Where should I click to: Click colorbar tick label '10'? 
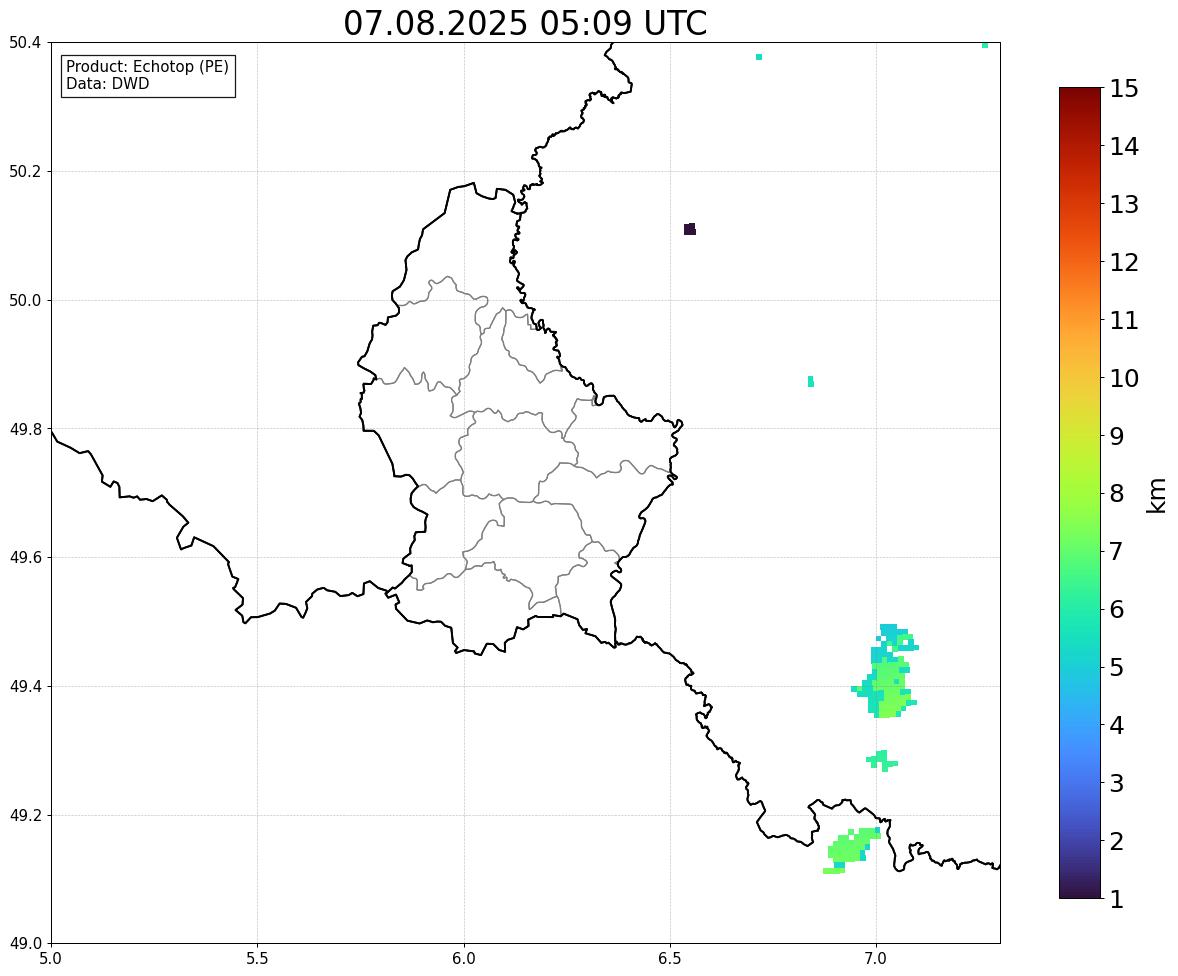[x=1124, y=378]
